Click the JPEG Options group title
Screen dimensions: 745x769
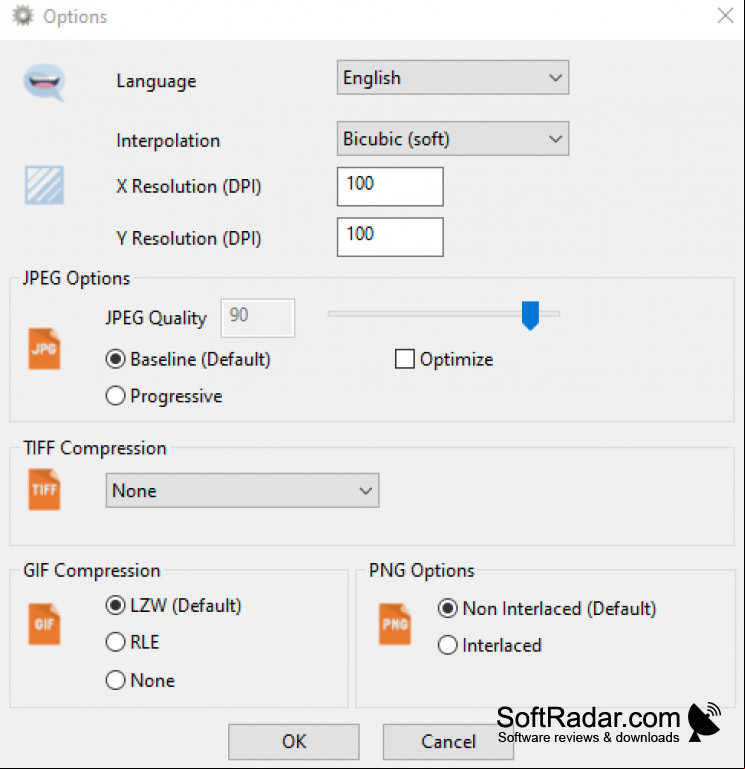pos(77,278)
